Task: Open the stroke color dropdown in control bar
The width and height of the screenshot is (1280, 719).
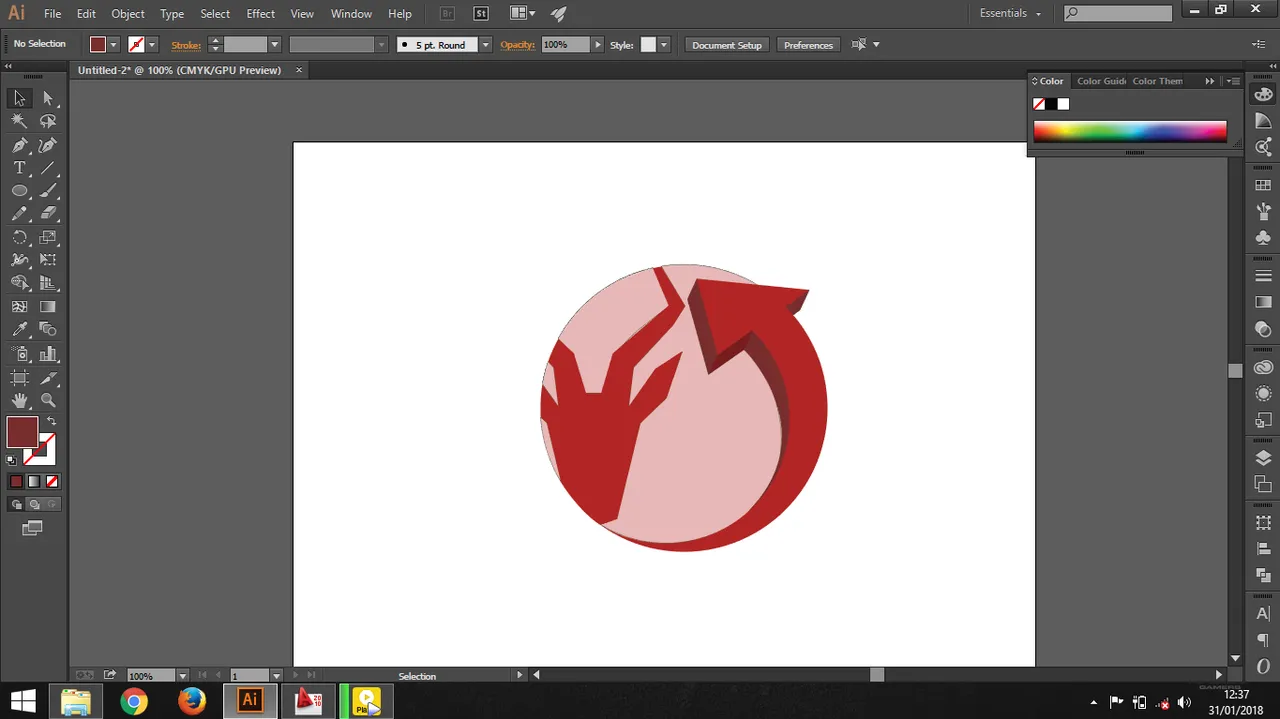Action: [152, 45]
